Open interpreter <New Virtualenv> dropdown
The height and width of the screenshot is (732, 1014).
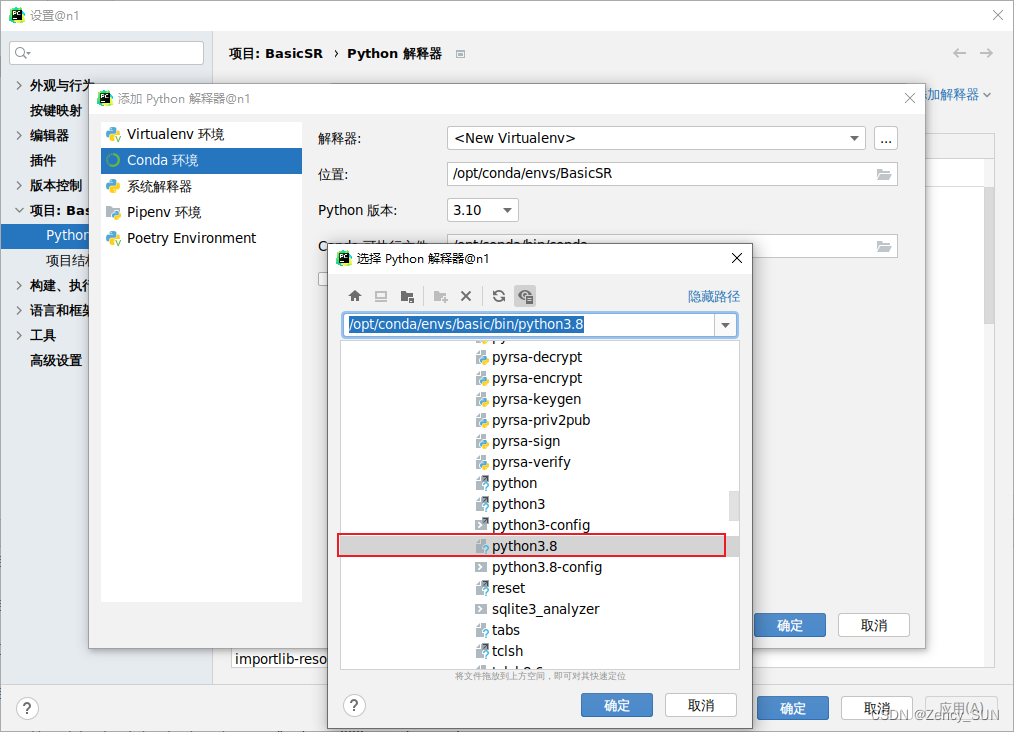click(854, 138)
